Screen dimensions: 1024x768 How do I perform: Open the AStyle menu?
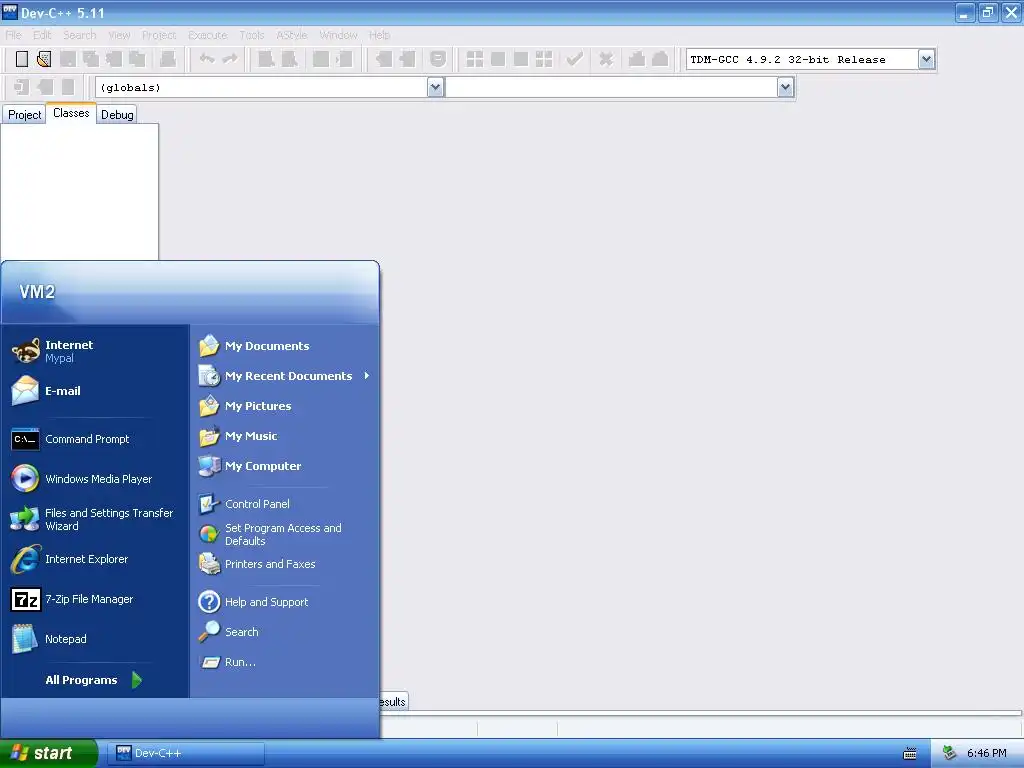[292, 35]
